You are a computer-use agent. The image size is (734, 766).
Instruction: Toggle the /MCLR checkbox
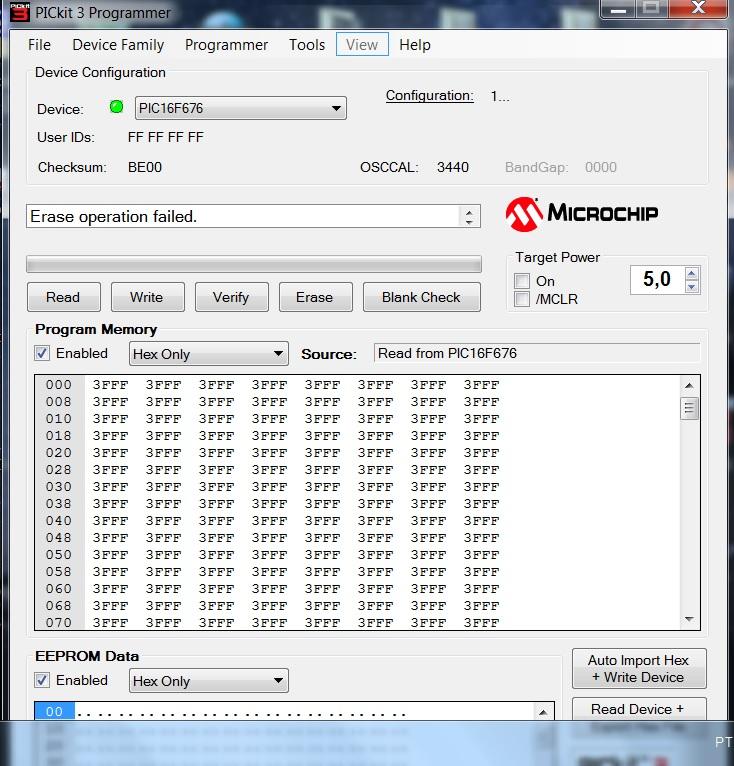[522, 299]
